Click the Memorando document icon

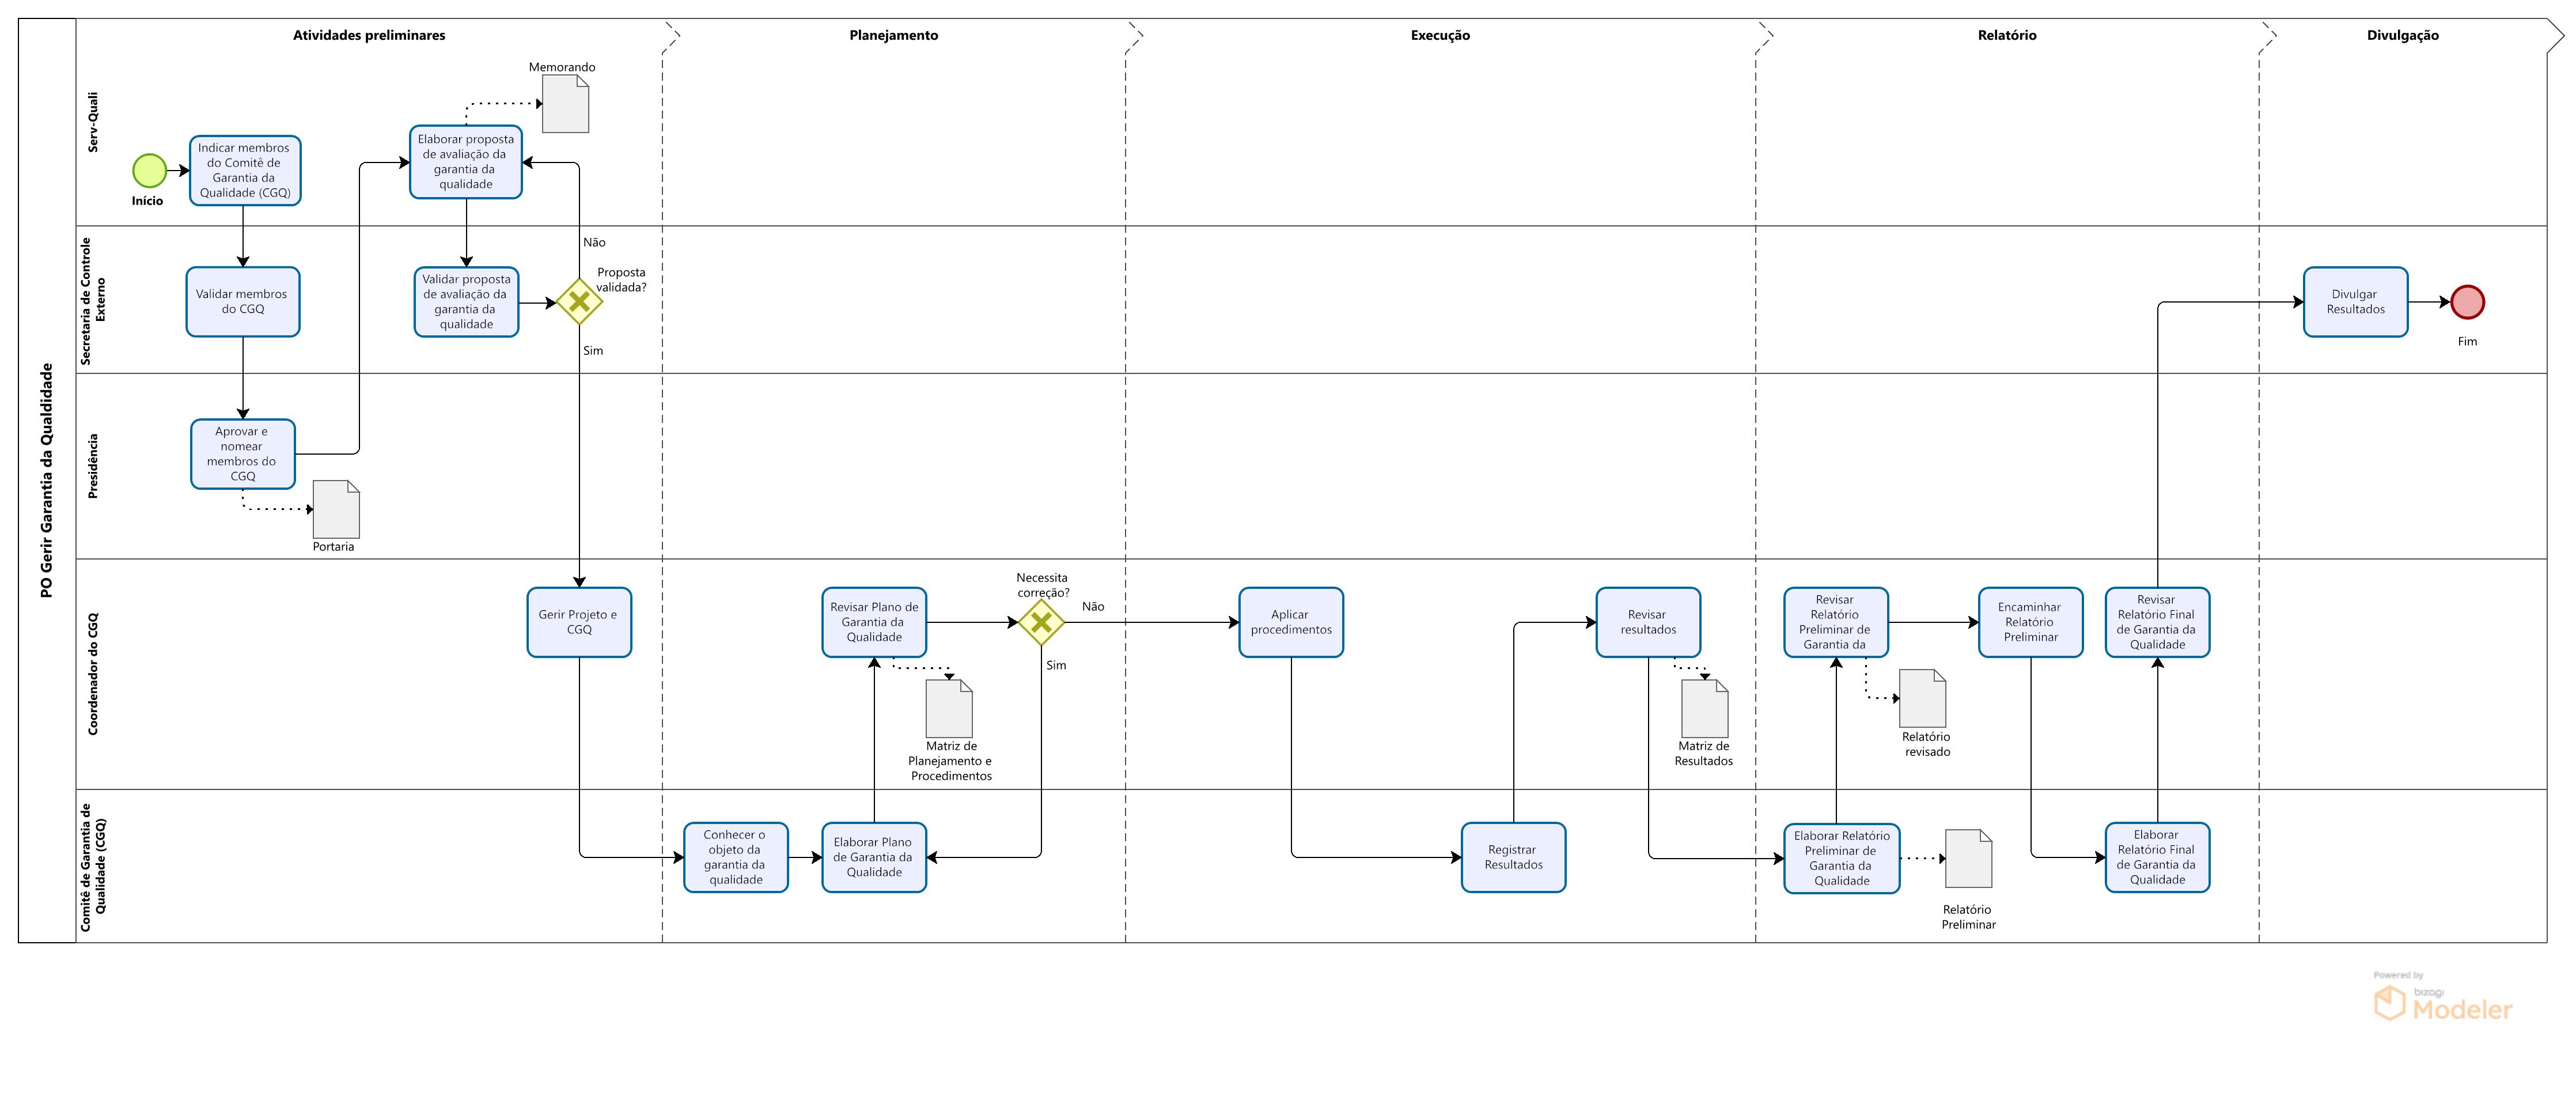tap(565, 104)
